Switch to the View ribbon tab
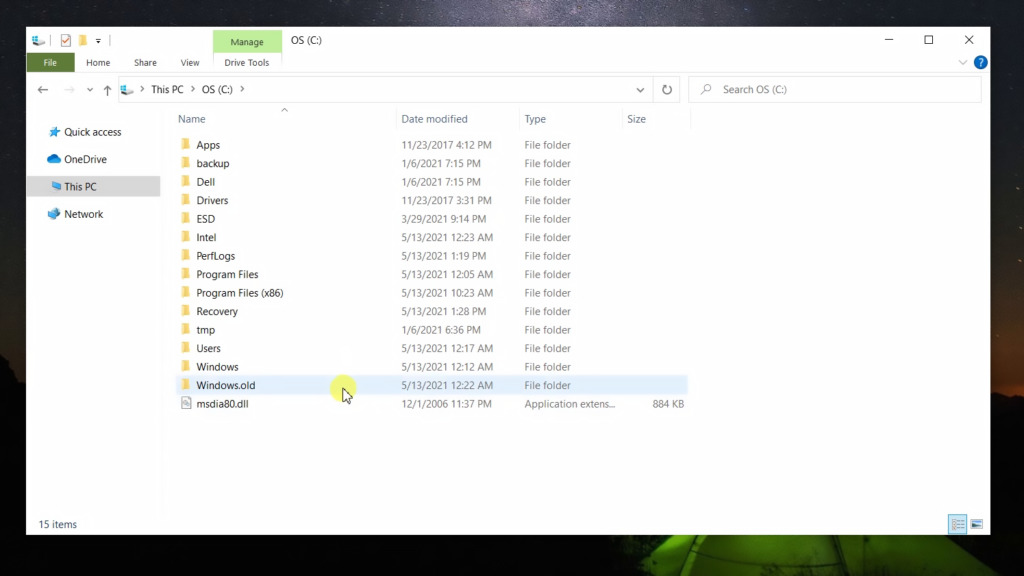Screen dimensions: 1024x576 [x=190, y=63]
